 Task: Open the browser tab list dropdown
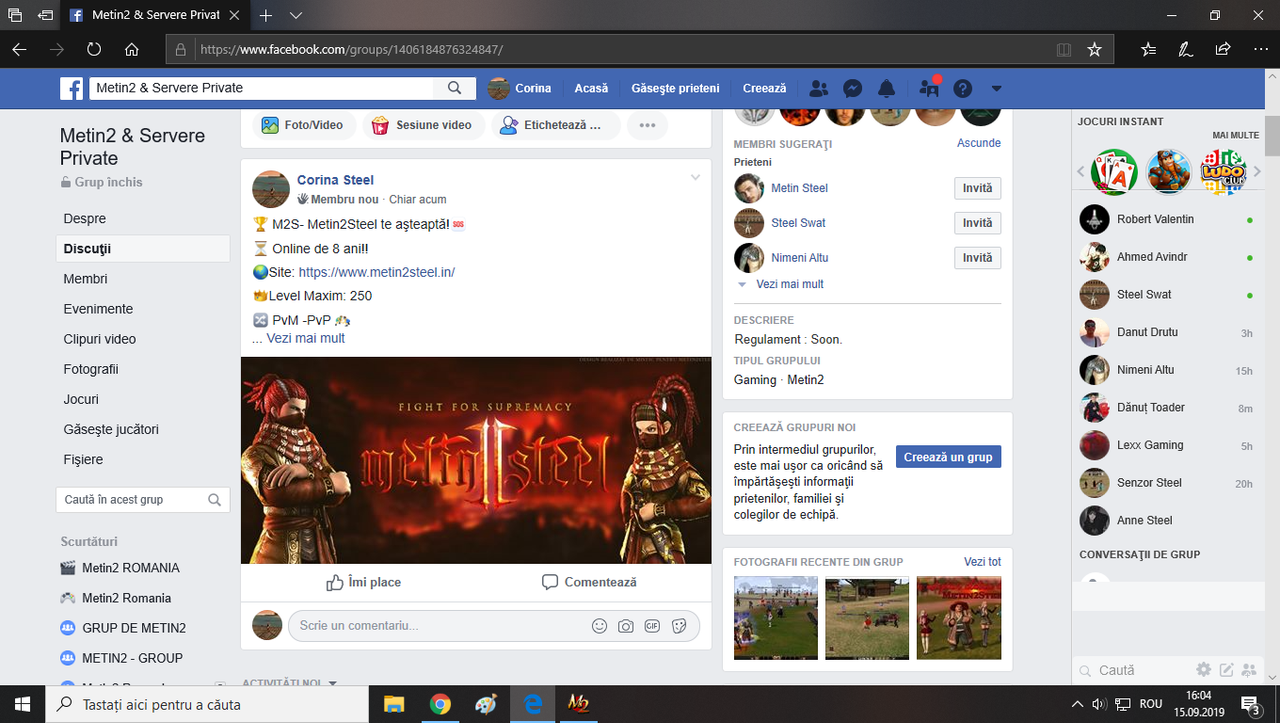(296, 16)
